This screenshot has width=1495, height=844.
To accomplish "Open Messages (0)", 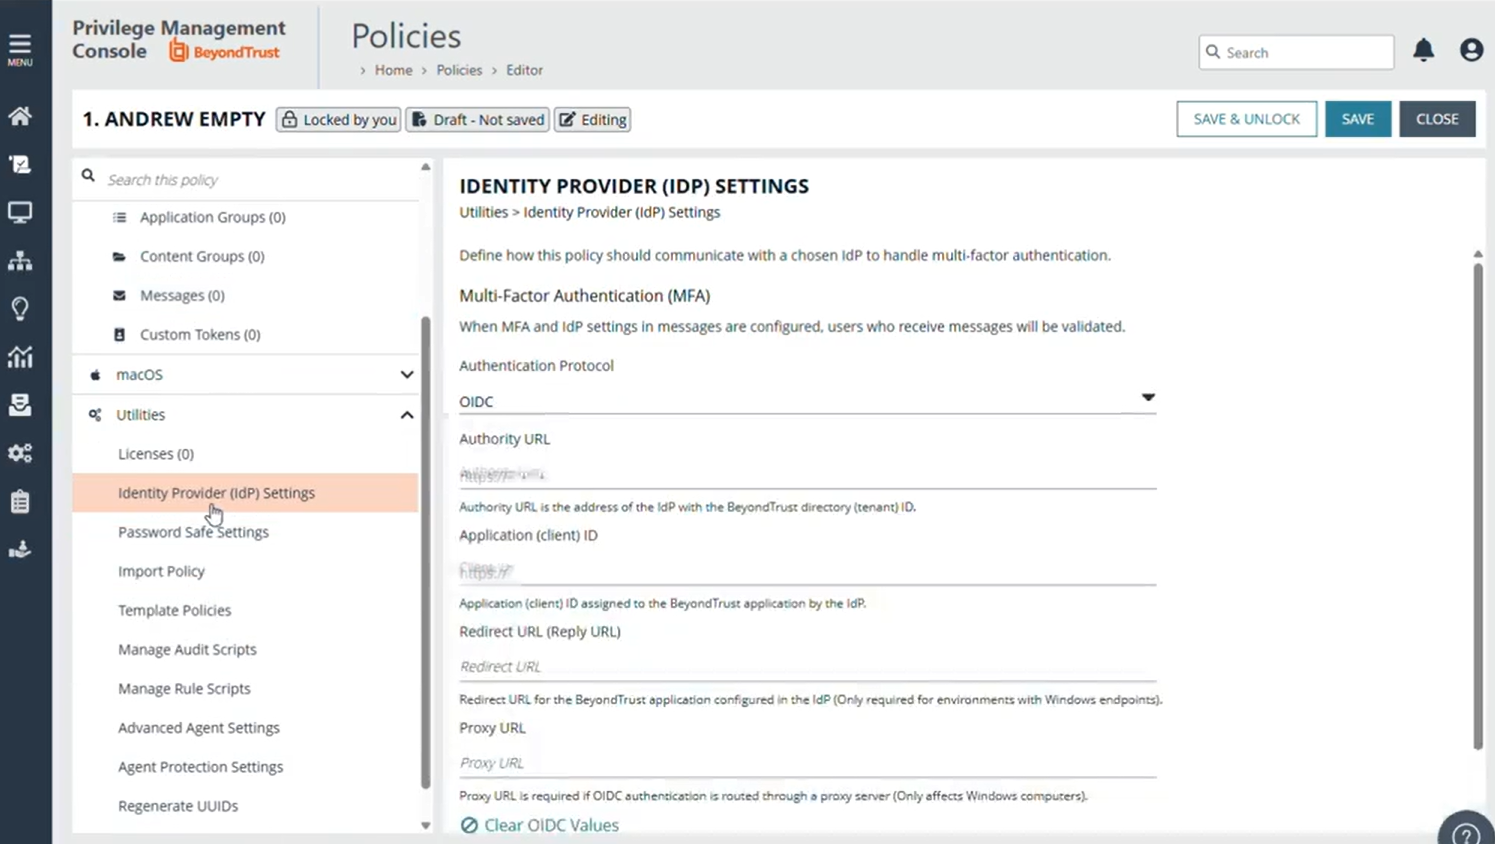I will [x=182, y=295].
